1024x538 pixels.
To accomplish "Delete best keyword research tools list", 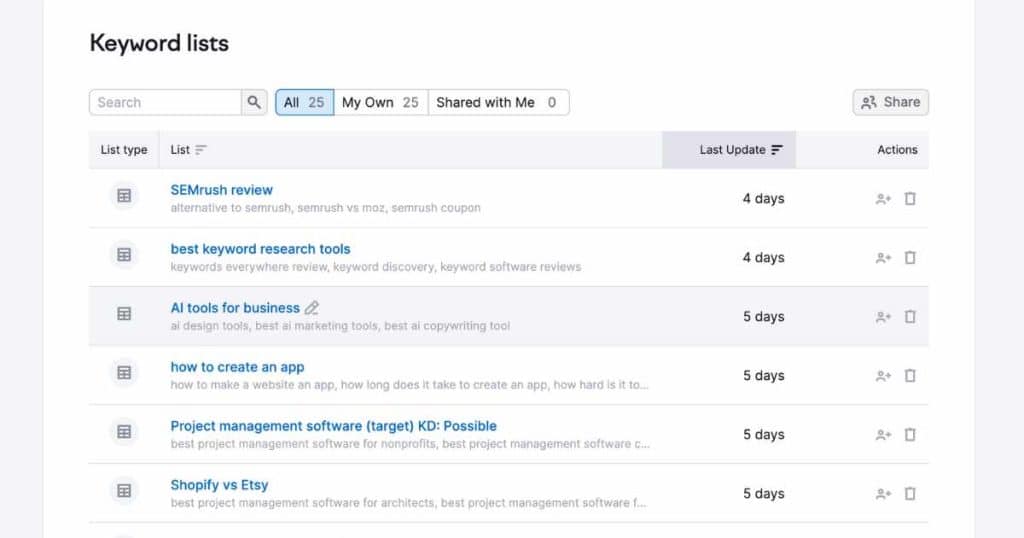I will [x=910, y=258].
